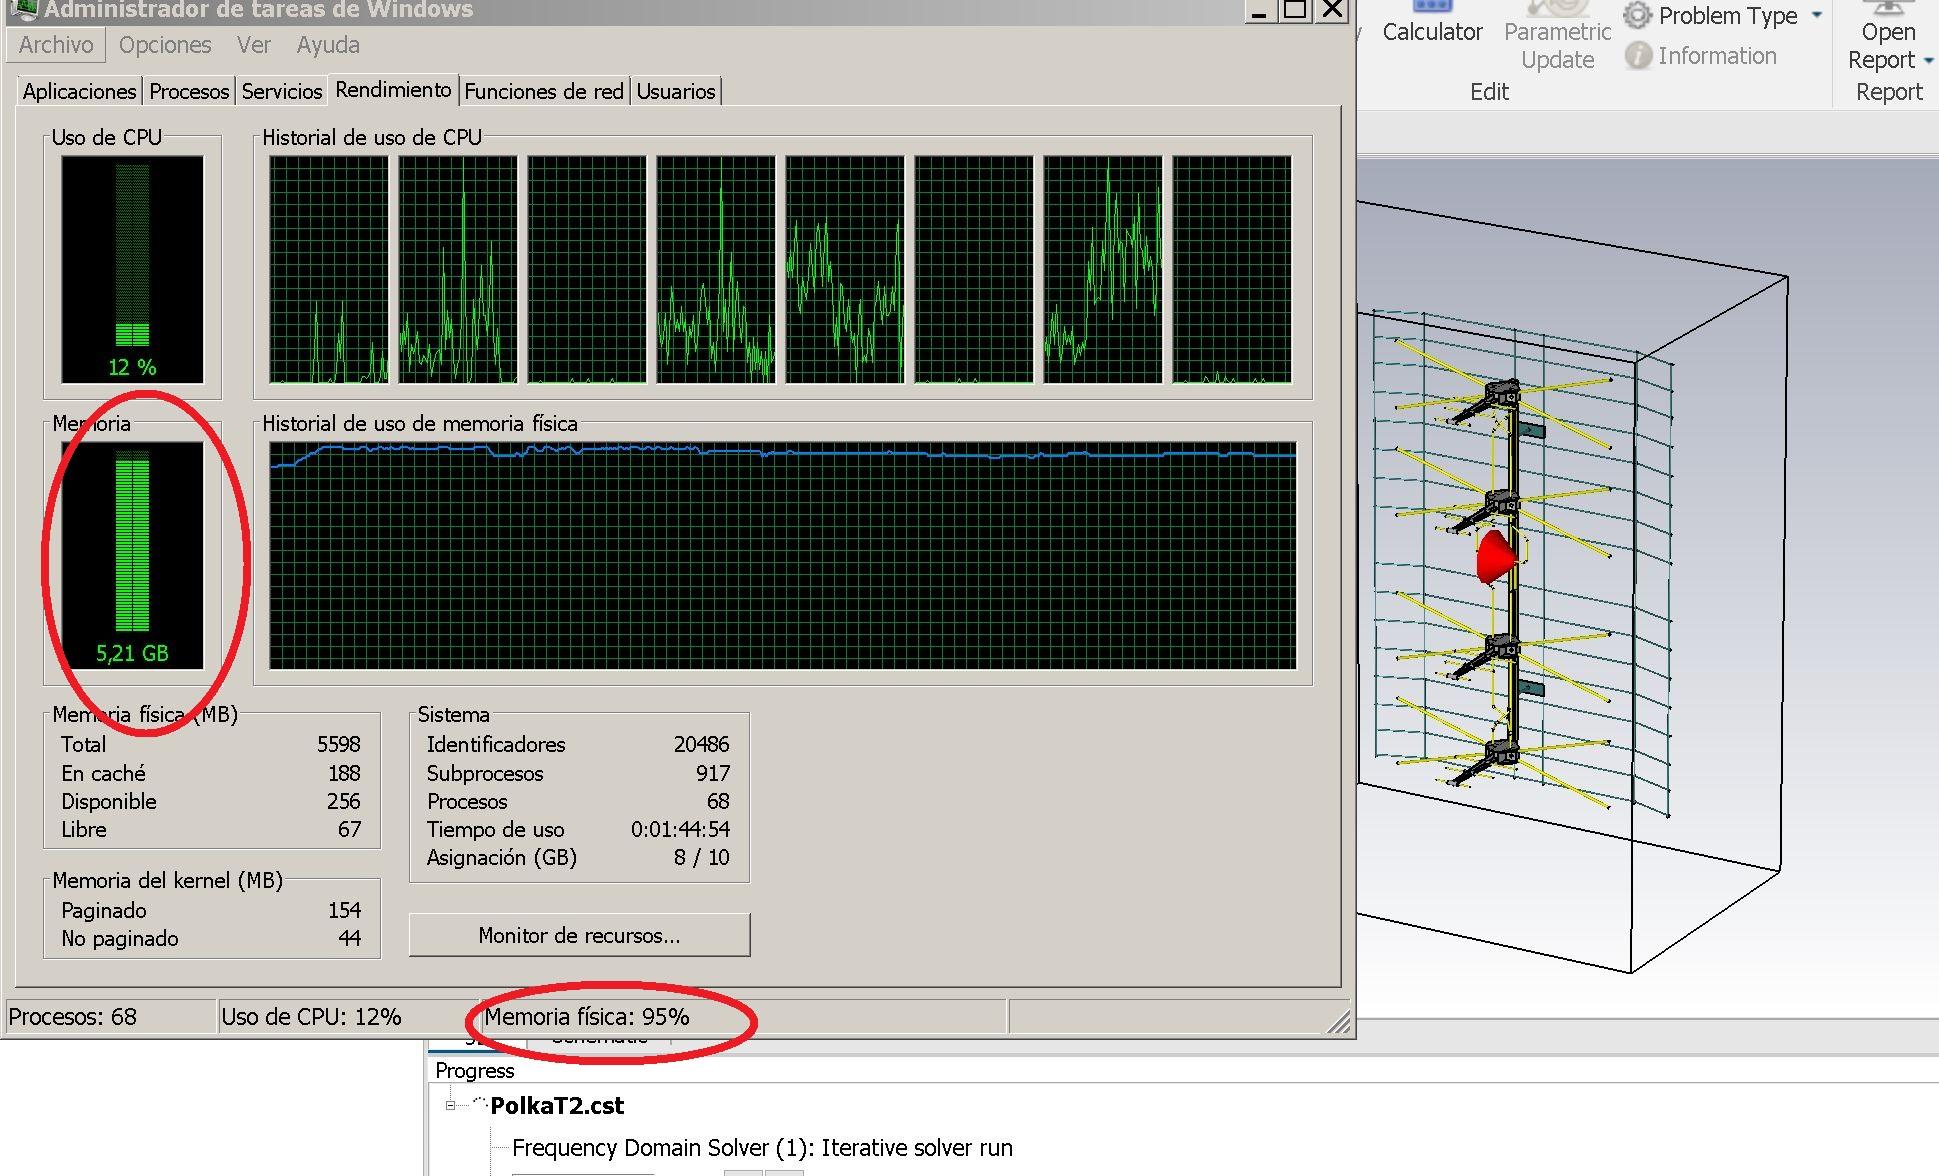Image resolution: width=1939 pixels, height=1176 pixels.
Task: Open the Problem Type dropdown arrow
Action: click(1817, 15)
